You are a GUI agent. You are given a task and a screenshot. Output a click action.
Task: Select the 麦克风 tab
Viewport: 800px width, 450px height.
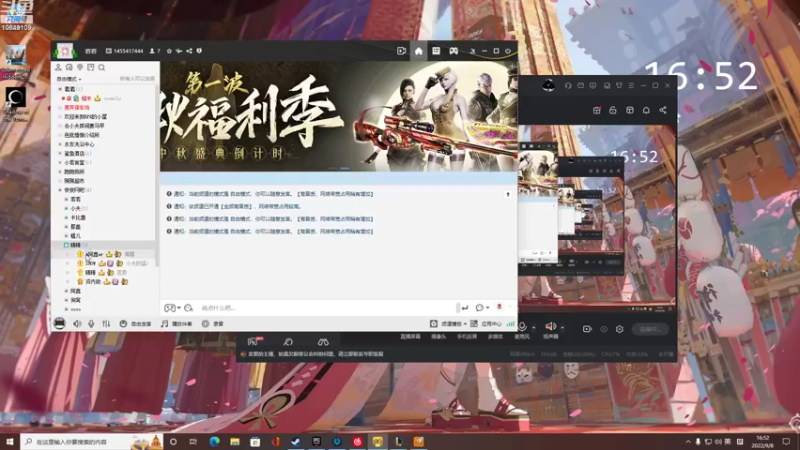pyautogui.click(x=522, y=337)
